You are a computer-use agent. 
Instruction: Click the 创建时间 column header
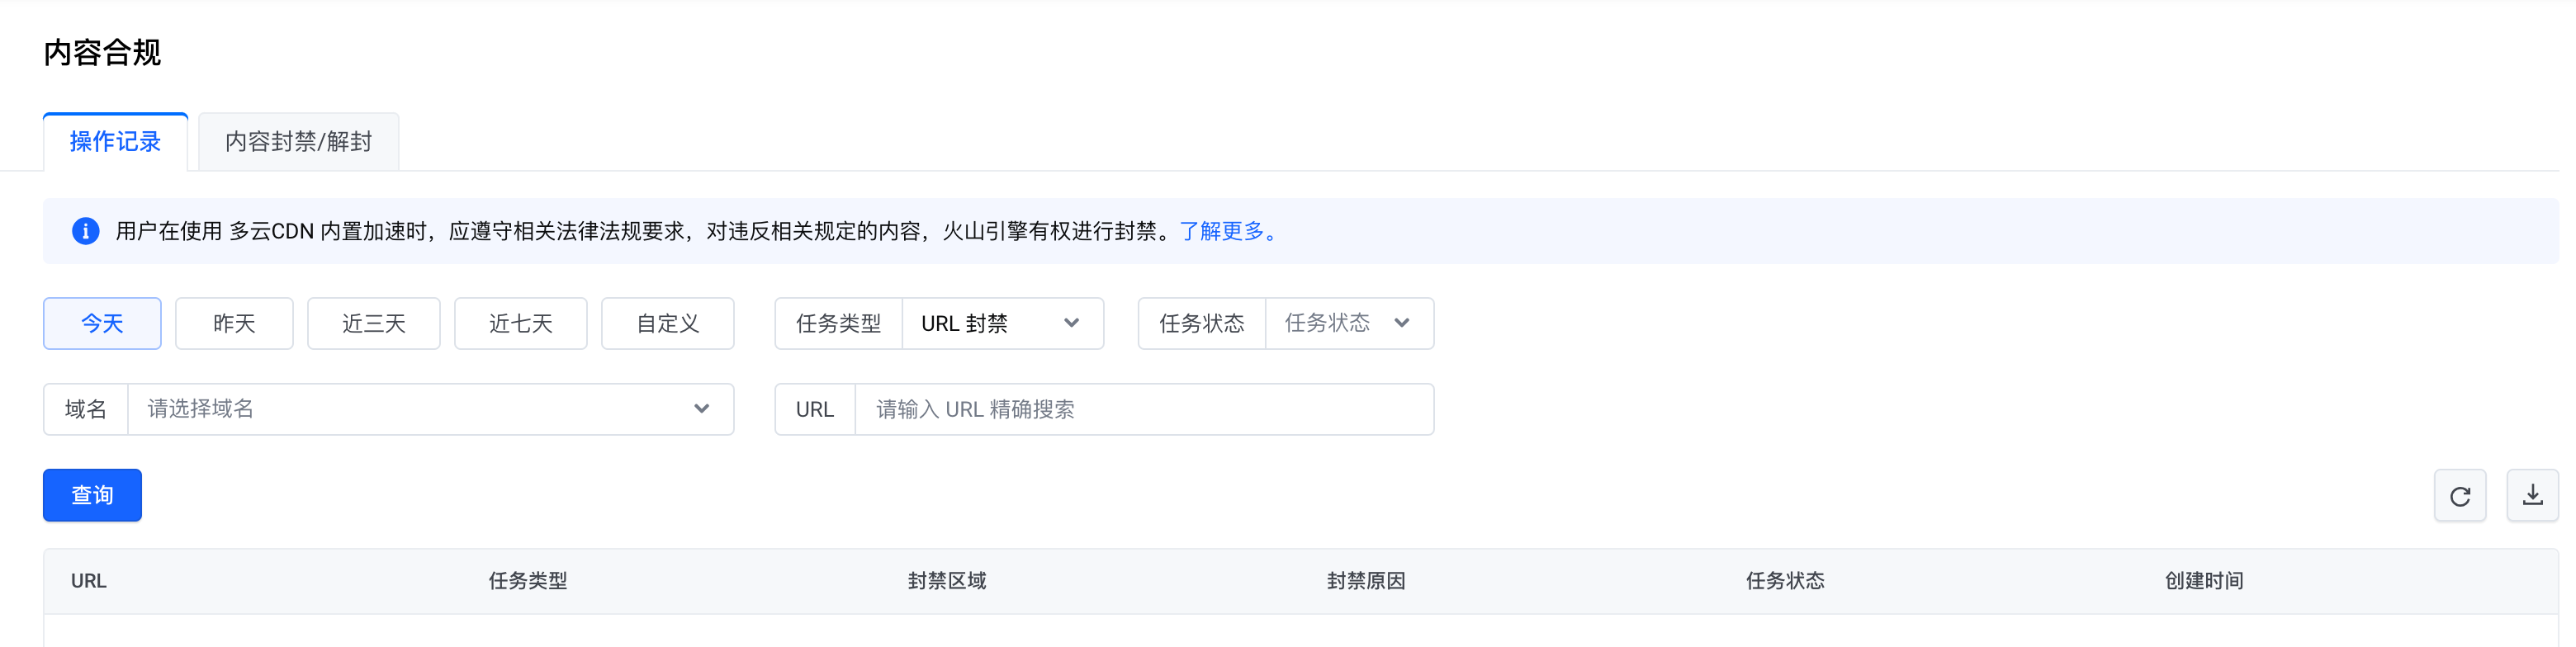[2204, 581]
